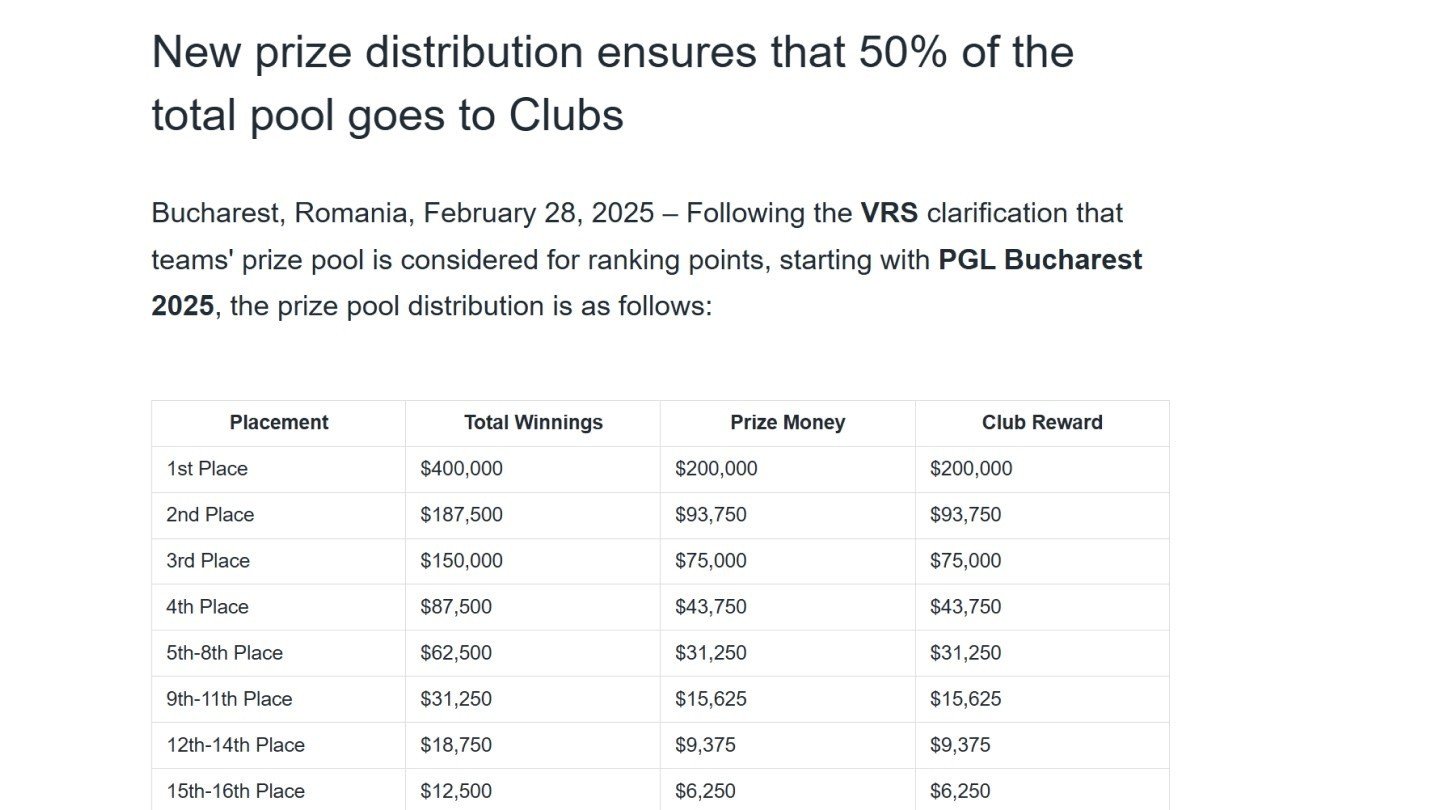Click the 15th-16th Place row label
Viewport: 1440px width, 810px height.
(x=235, y=791)
